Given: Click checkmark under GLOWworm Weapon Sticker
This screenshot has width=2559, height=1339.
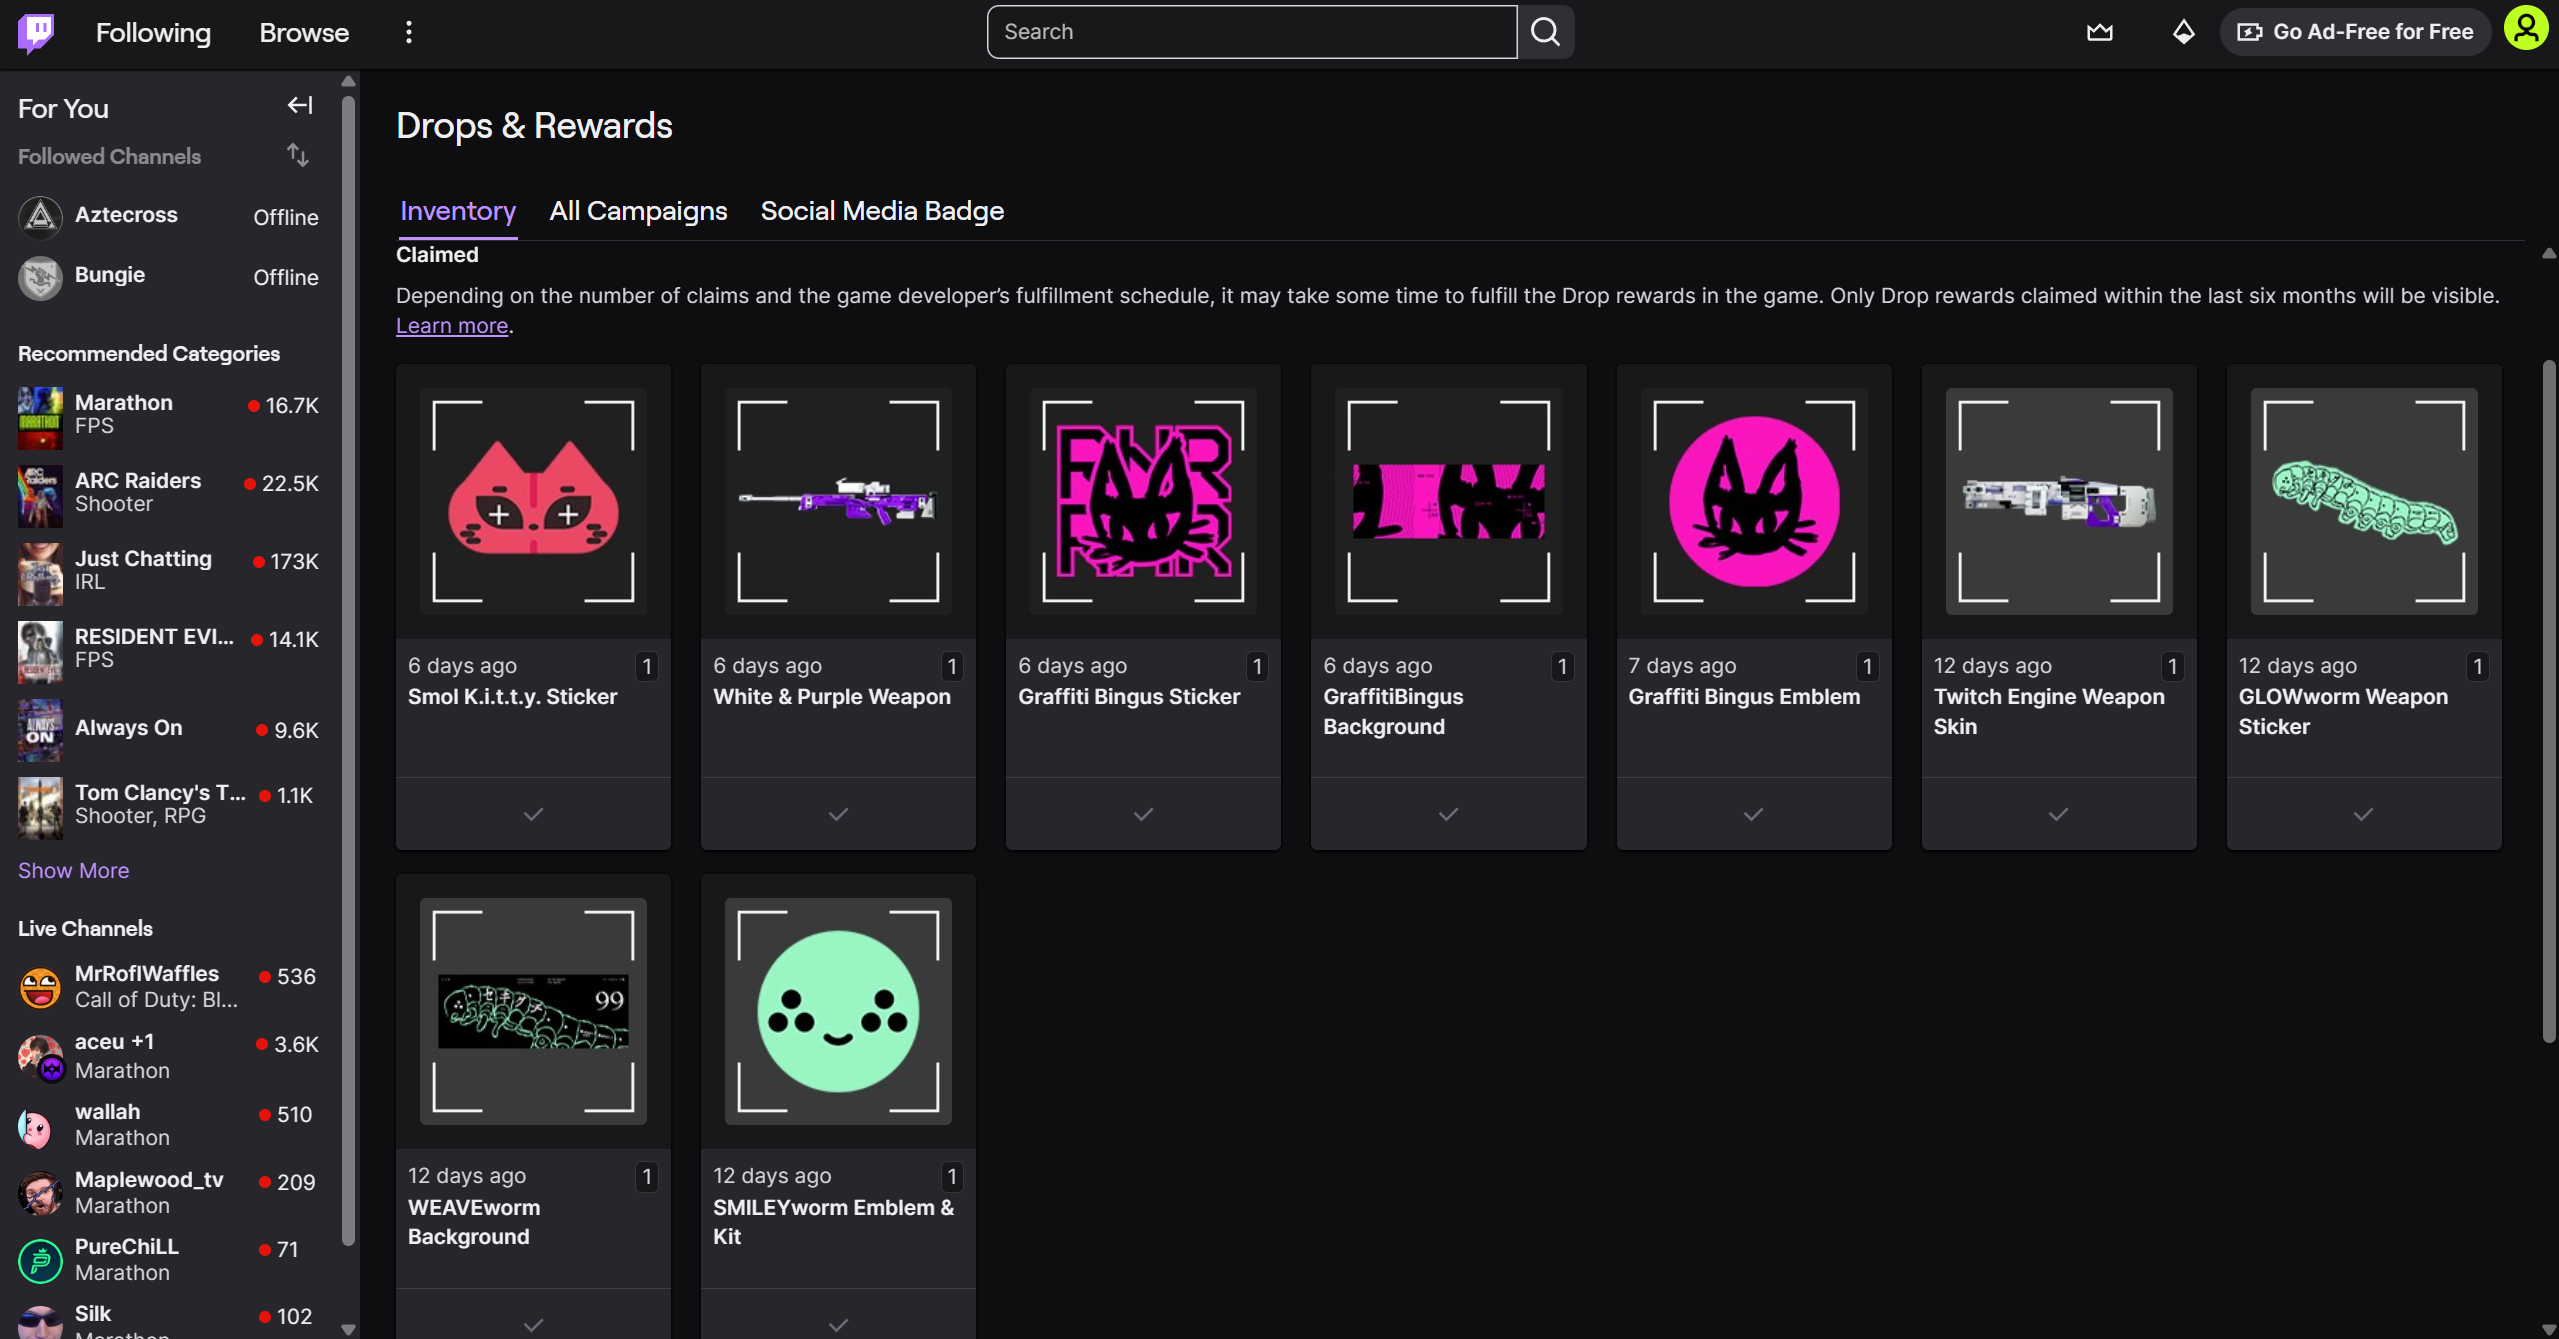Looking at the screenshot, I should 2363,814.
